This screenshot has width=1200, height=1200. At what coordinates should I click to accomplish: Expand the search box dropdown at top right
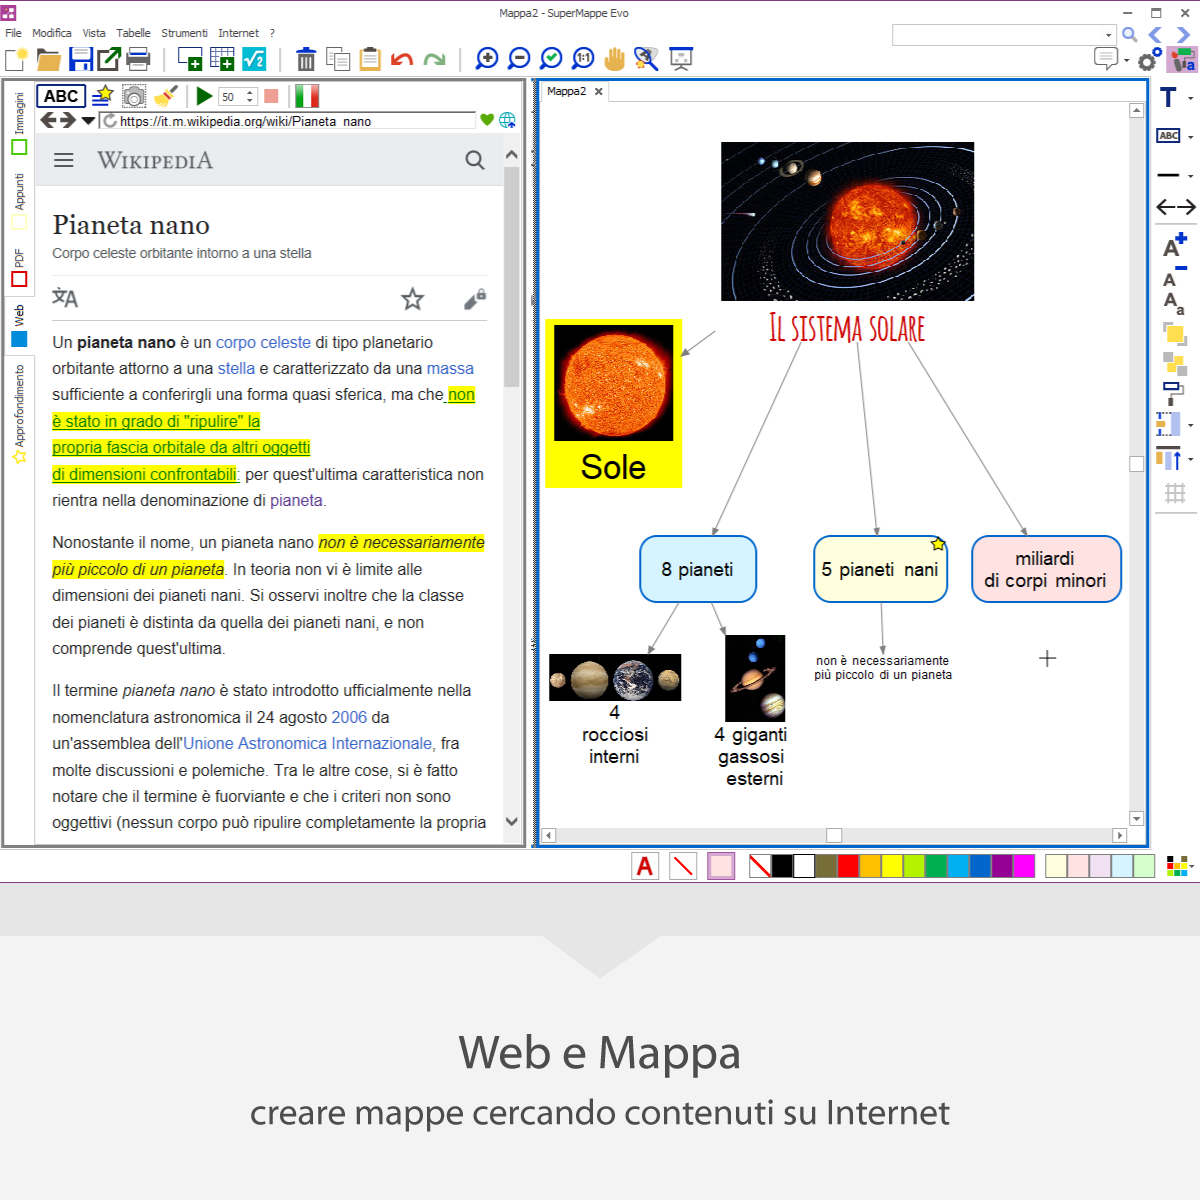coord(1109,35)
